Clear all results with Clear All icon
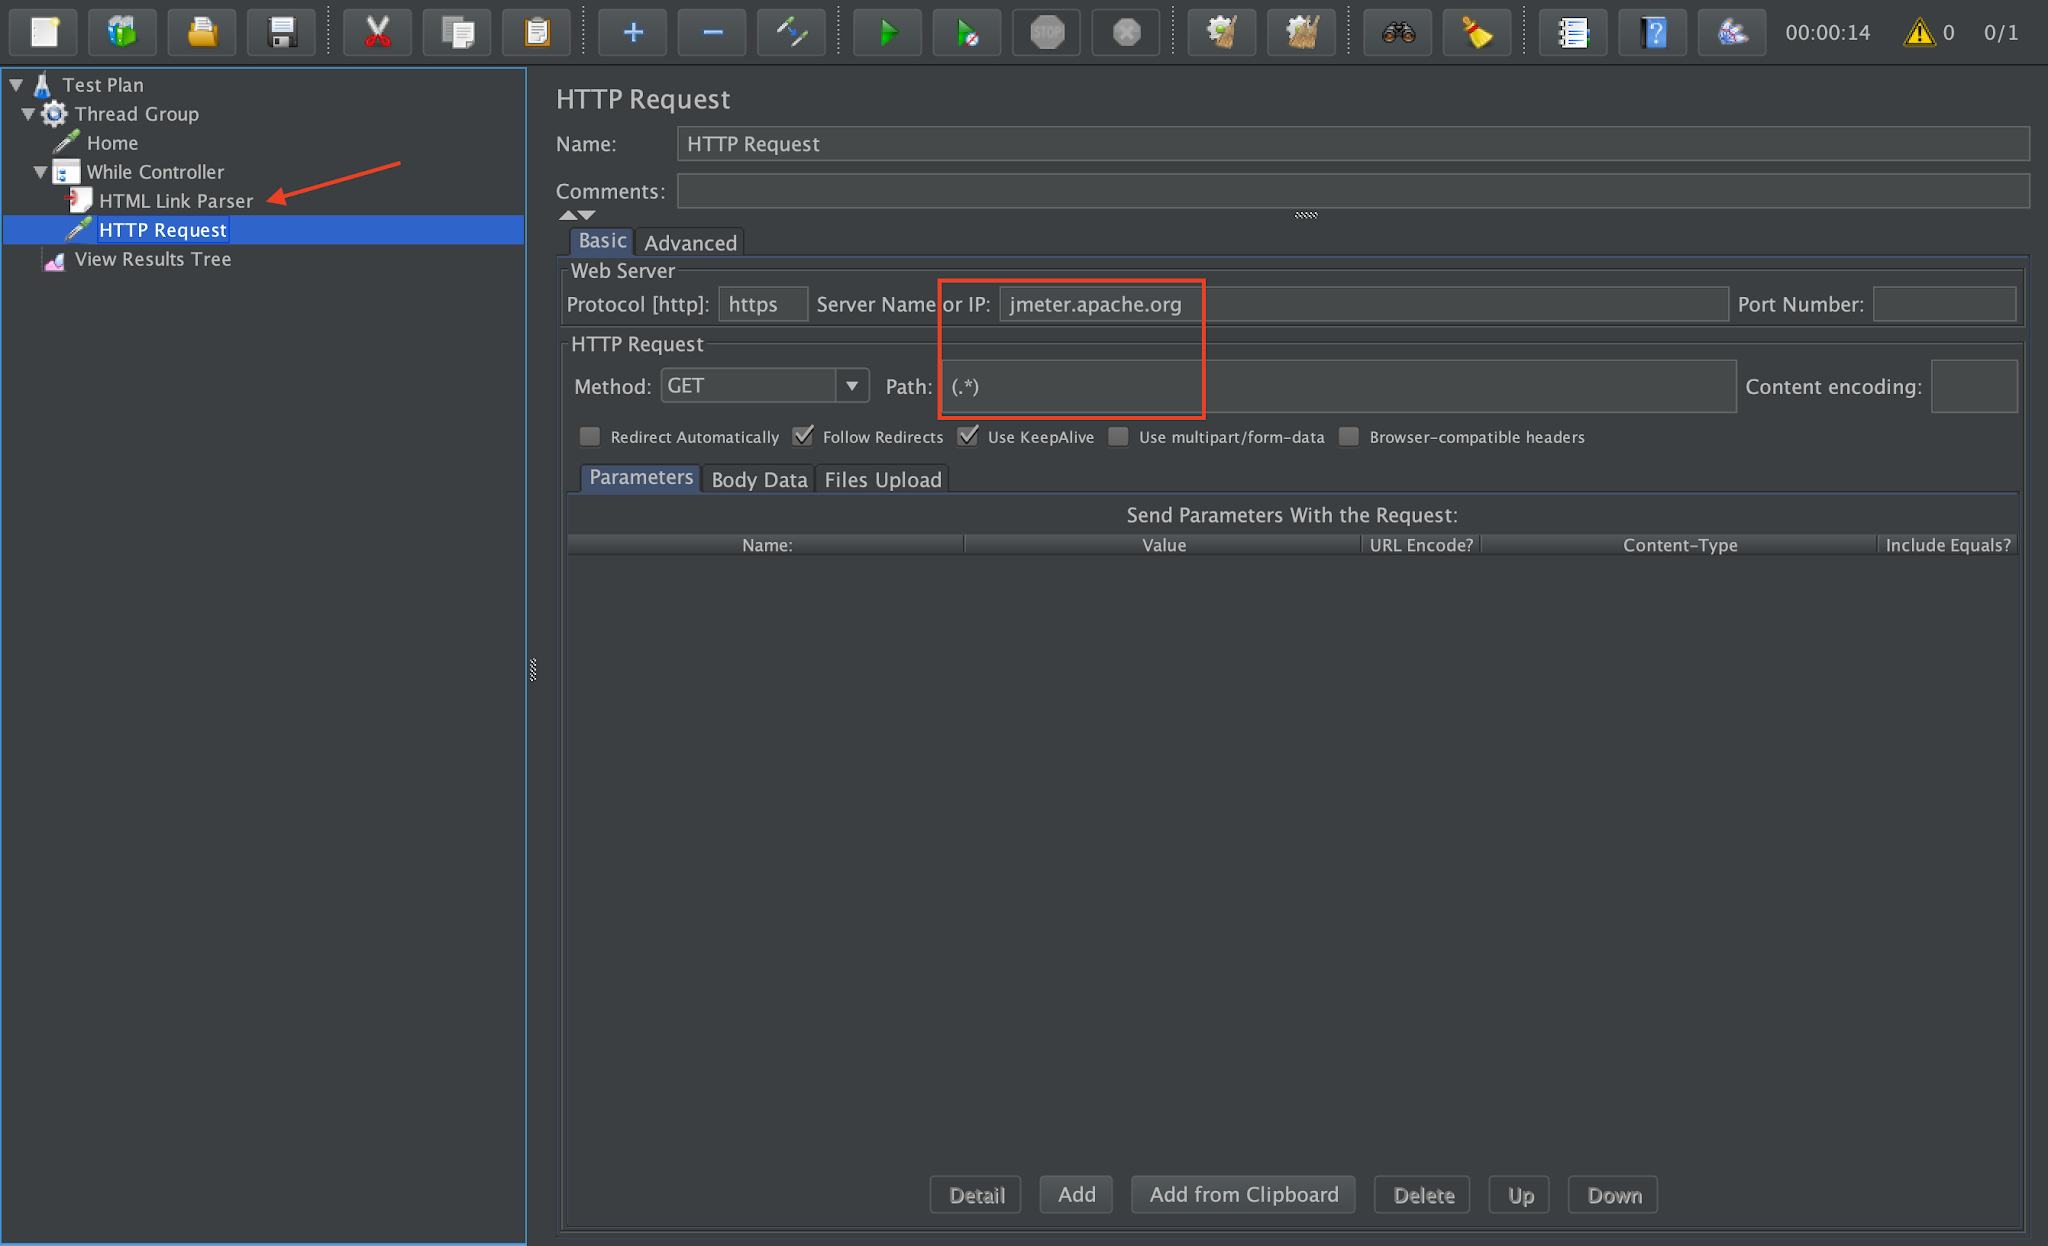This screenshot has width=2048, height=1246. (x=1301, y=32)
